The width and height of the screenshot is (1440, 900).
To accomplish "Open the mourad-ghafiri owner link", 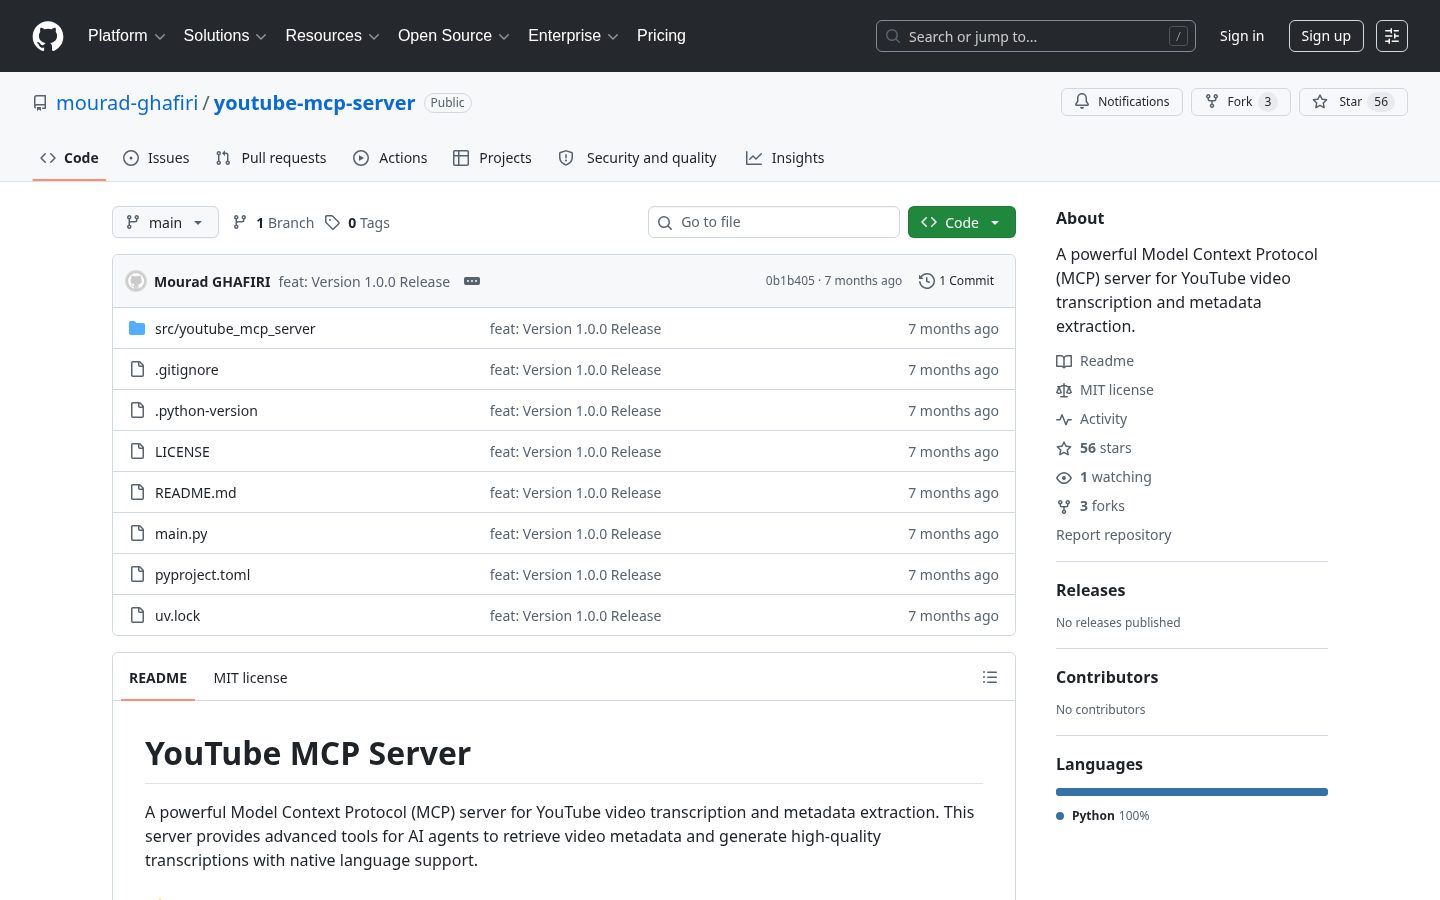I will point(127,103).
